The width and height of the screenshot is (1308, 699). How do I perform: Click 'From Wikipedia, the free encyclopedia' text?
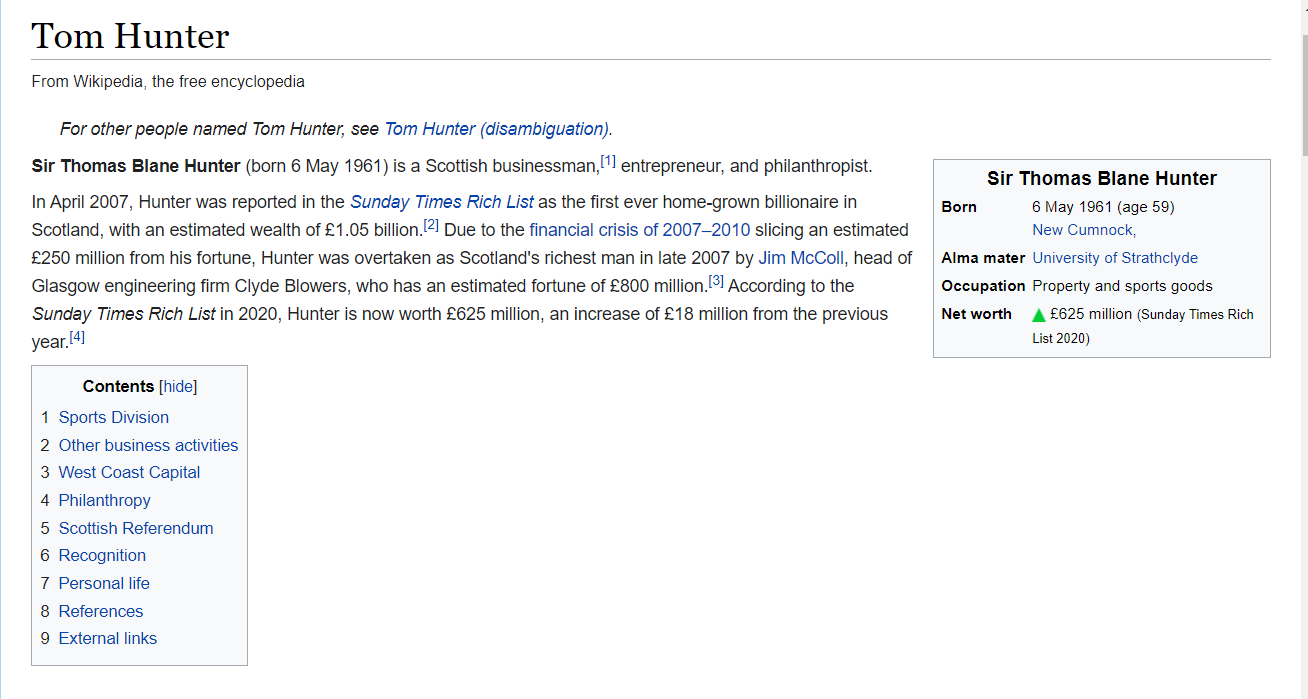168,82
